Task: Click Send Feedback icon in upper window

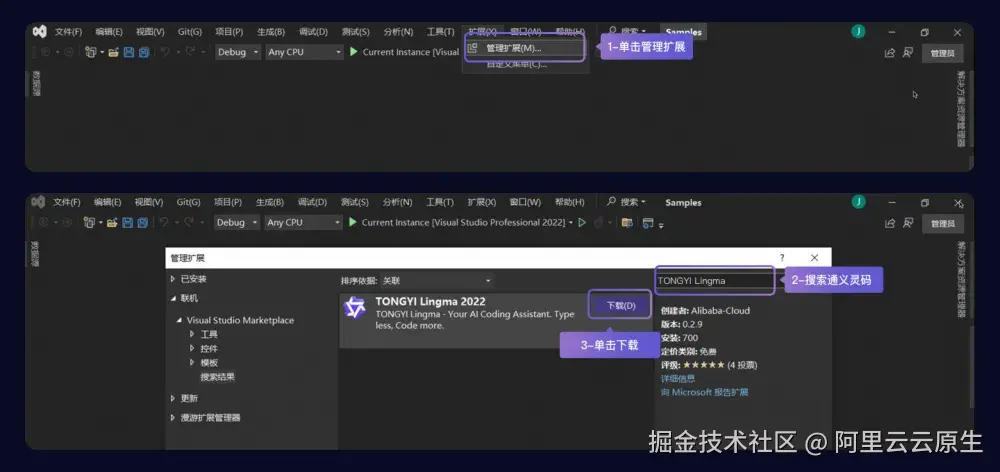Action: coord(908,53)
